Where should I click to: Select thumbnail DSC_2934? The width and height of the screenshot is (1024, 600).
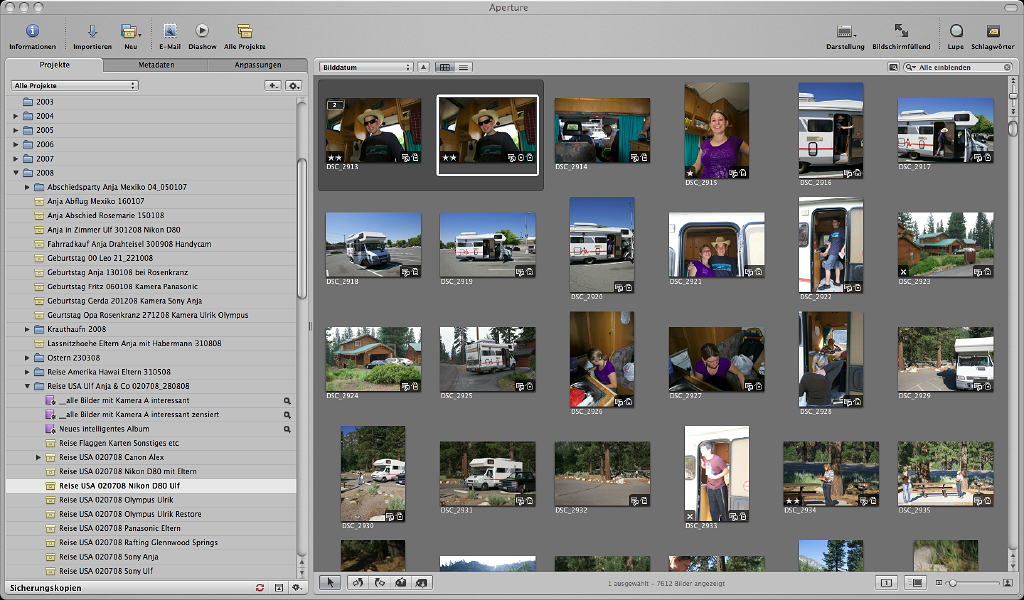point(831,473)
